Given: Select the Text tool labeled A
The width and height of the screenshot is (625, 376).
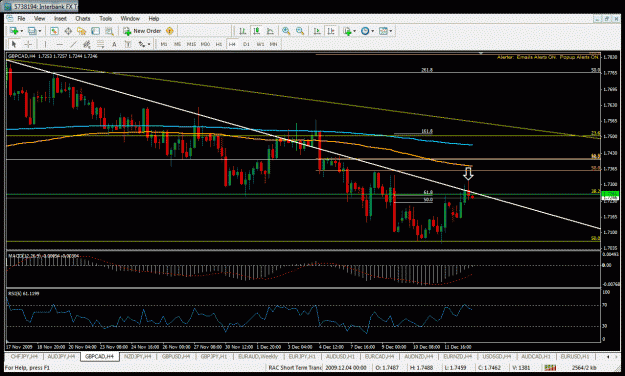Looking at the screenshot, I should tap(114, 44).
